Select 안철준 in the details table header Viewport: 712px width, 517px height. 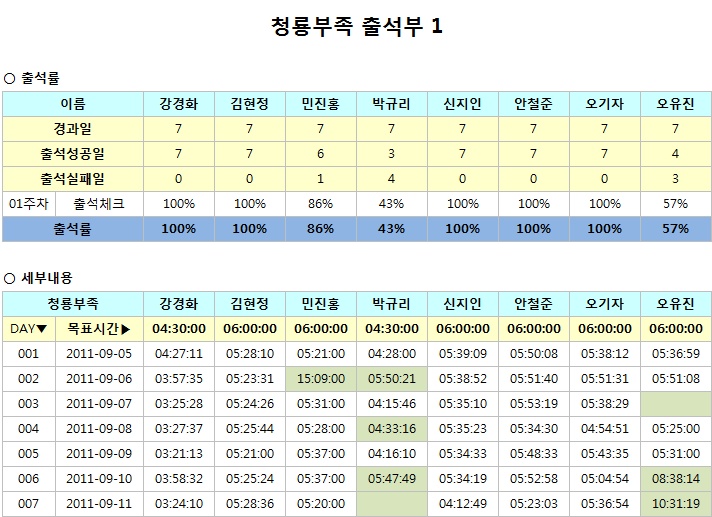534,304
